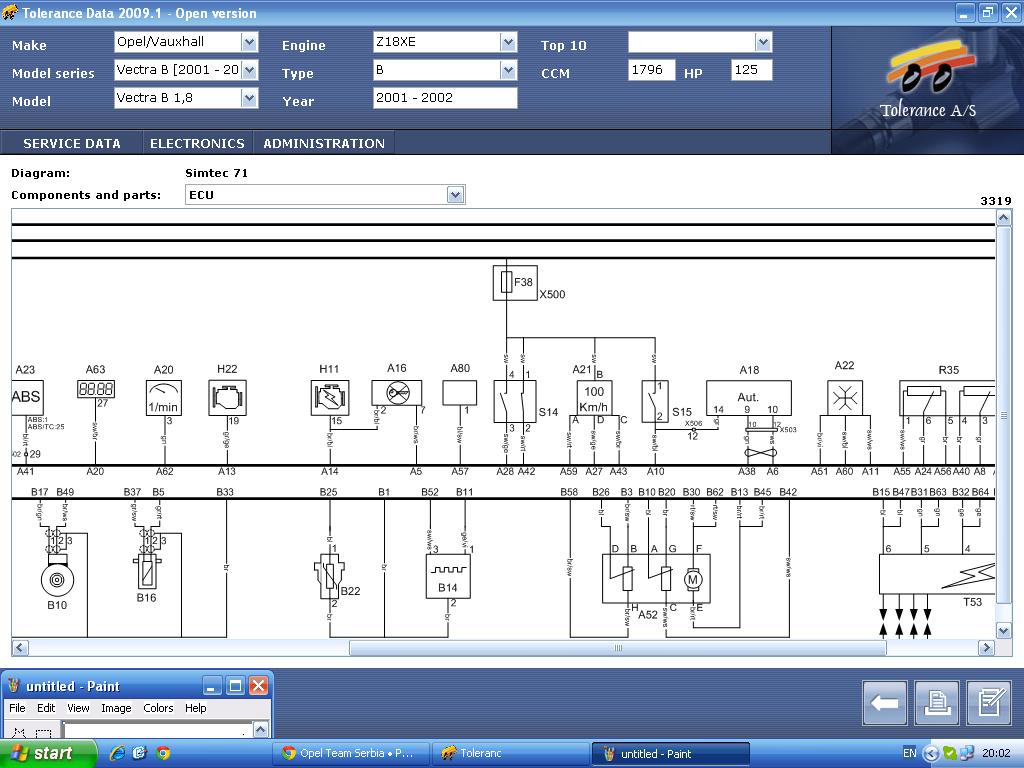Click the diagram scroll left arrow
The width and height of the screenshot is (1024, 768).
click(20, 648)
